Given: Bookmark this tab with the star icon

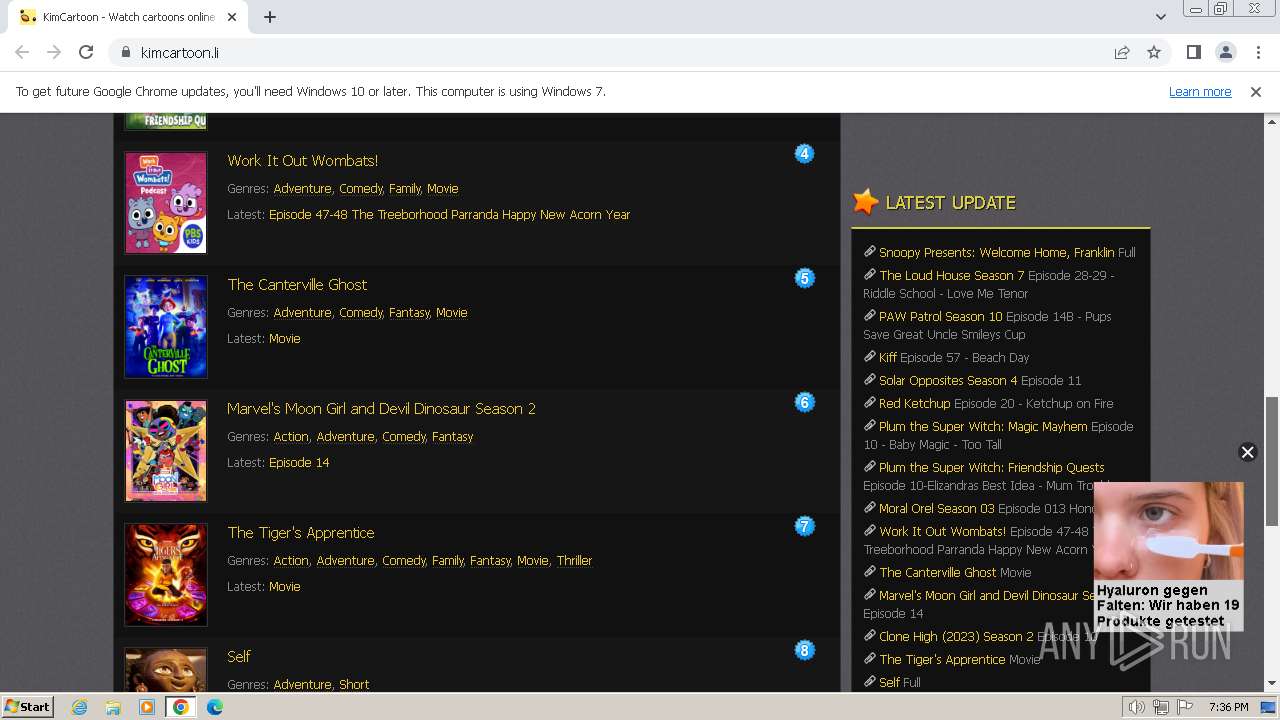Looking at the screenshot, I should (1154, 52).
